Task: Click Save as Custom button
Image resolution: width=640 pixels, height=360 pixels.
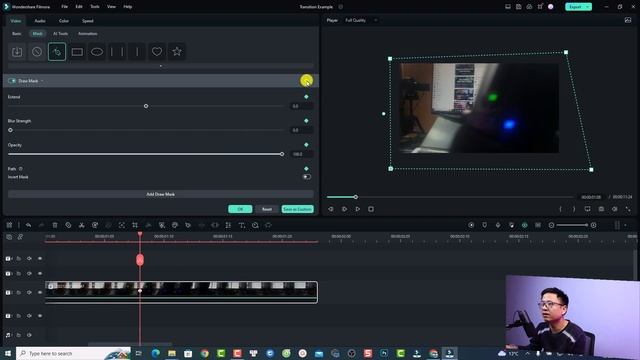Action: (x=298, y=209)
